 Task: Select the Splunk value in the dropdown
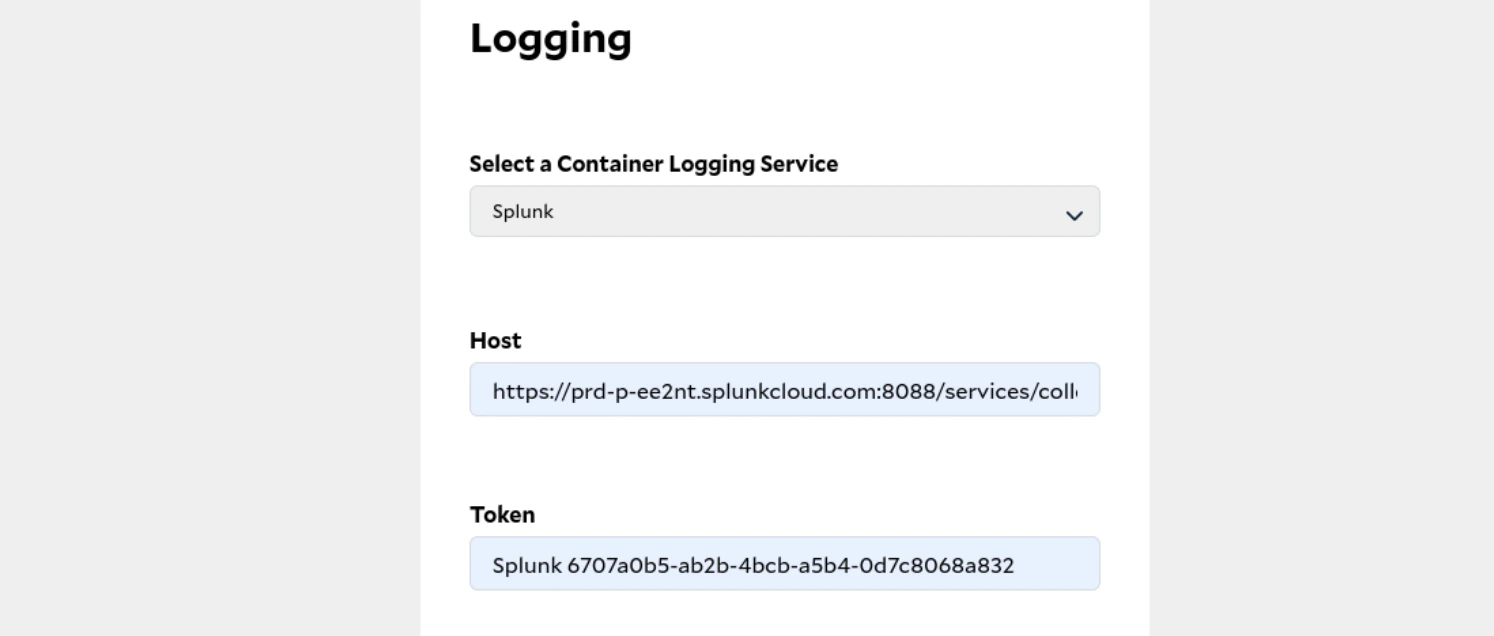[523, 212]
